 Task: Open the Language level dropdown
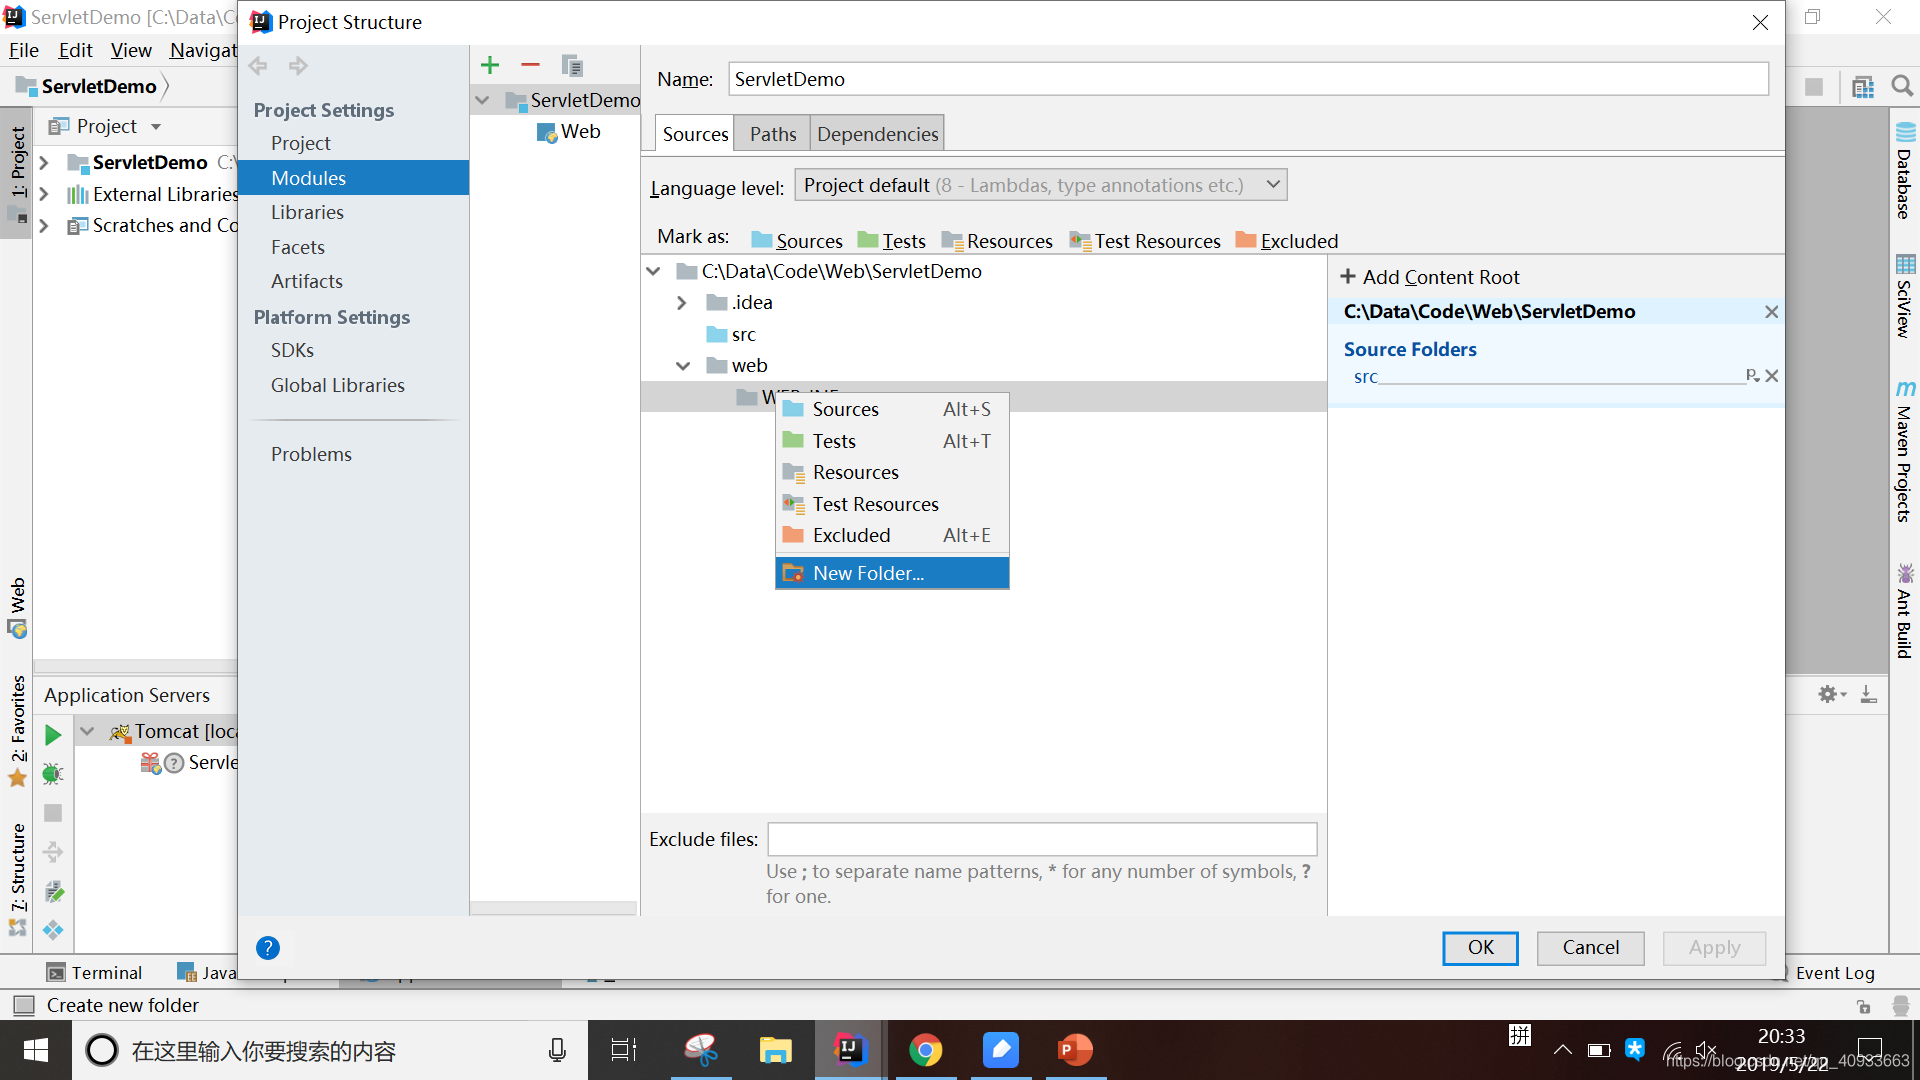coord(1041,185)
